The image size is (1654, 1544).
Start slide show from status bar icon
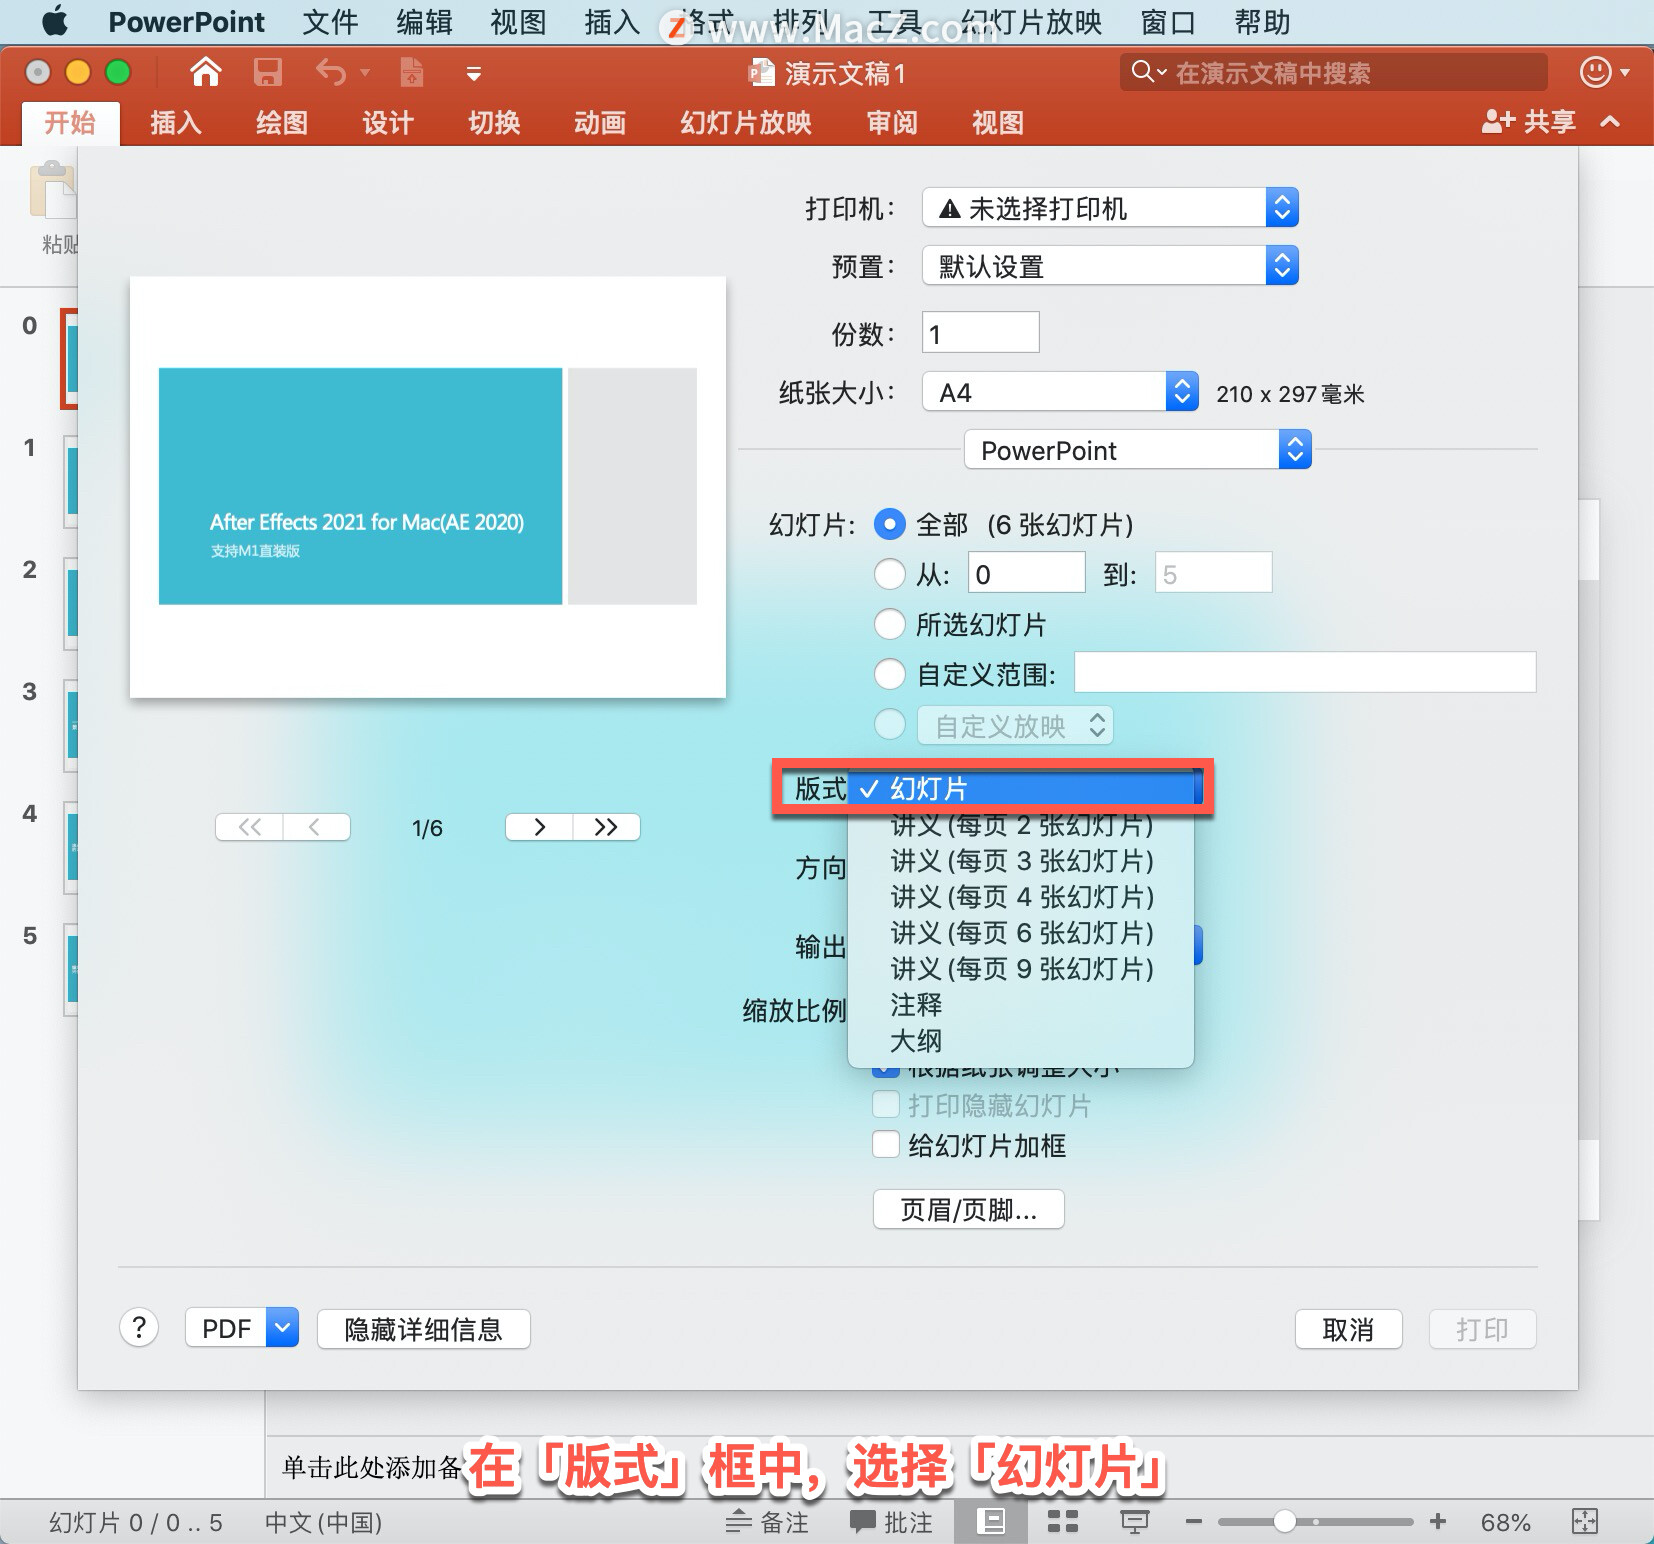[x=1134, y=1522]
